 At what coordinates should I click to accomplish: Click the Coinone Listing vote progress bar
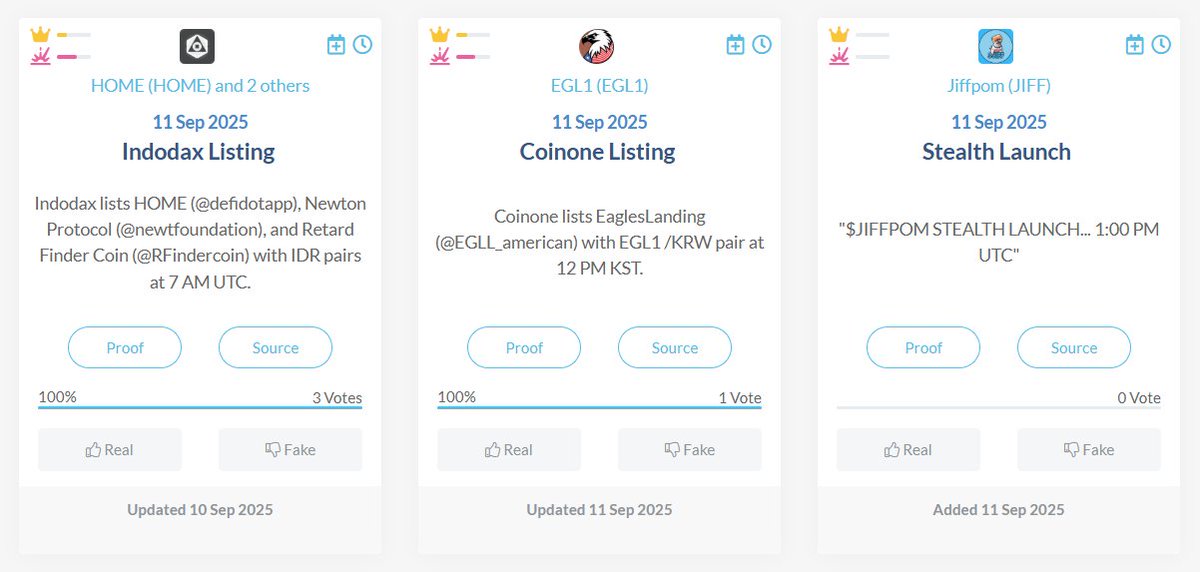coord(599,407)
